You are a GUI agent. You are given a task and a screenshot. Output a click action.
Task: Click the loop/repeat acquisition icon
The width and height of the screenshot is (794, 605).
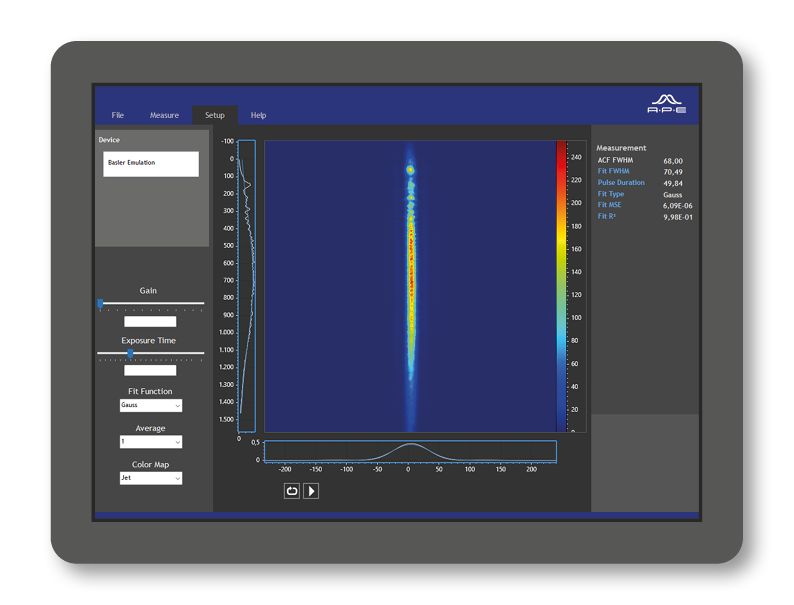point(292,491)
